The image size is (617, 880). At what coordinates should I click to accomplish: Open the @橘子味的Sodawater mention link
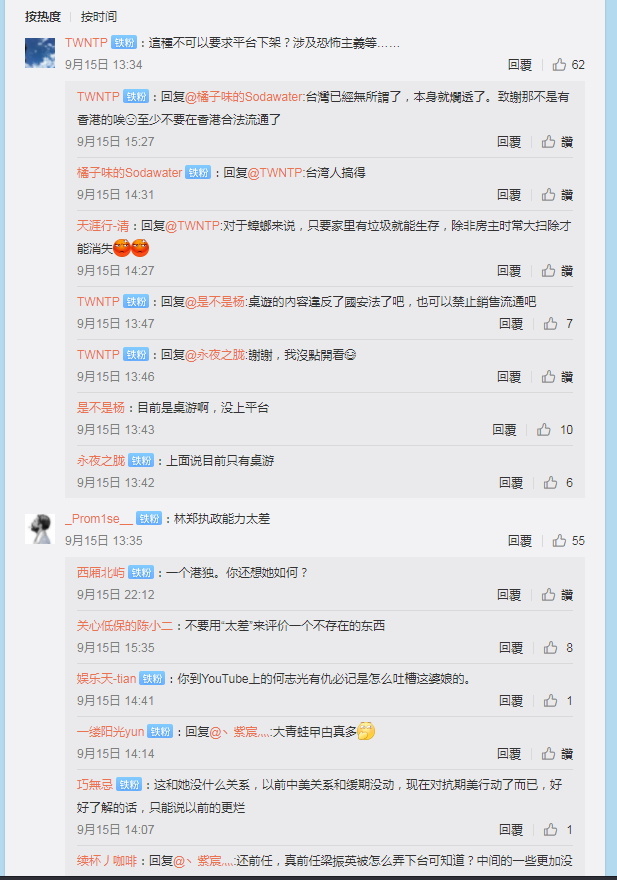[x=244, y=97]
